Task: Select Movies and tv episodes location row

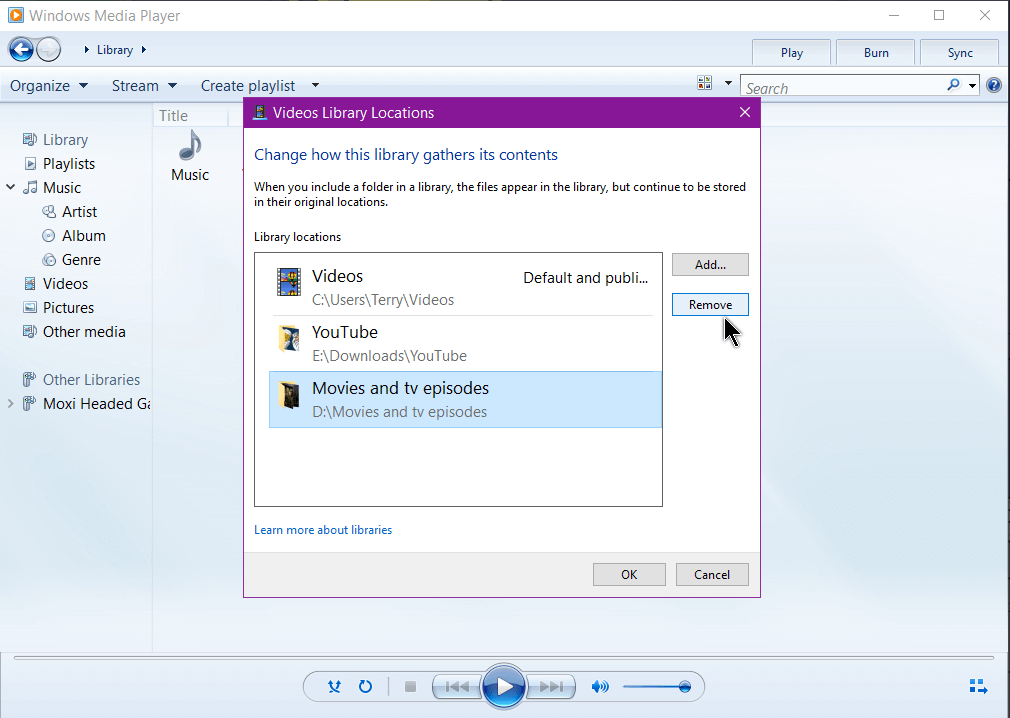Action: [x=465, y=399]
